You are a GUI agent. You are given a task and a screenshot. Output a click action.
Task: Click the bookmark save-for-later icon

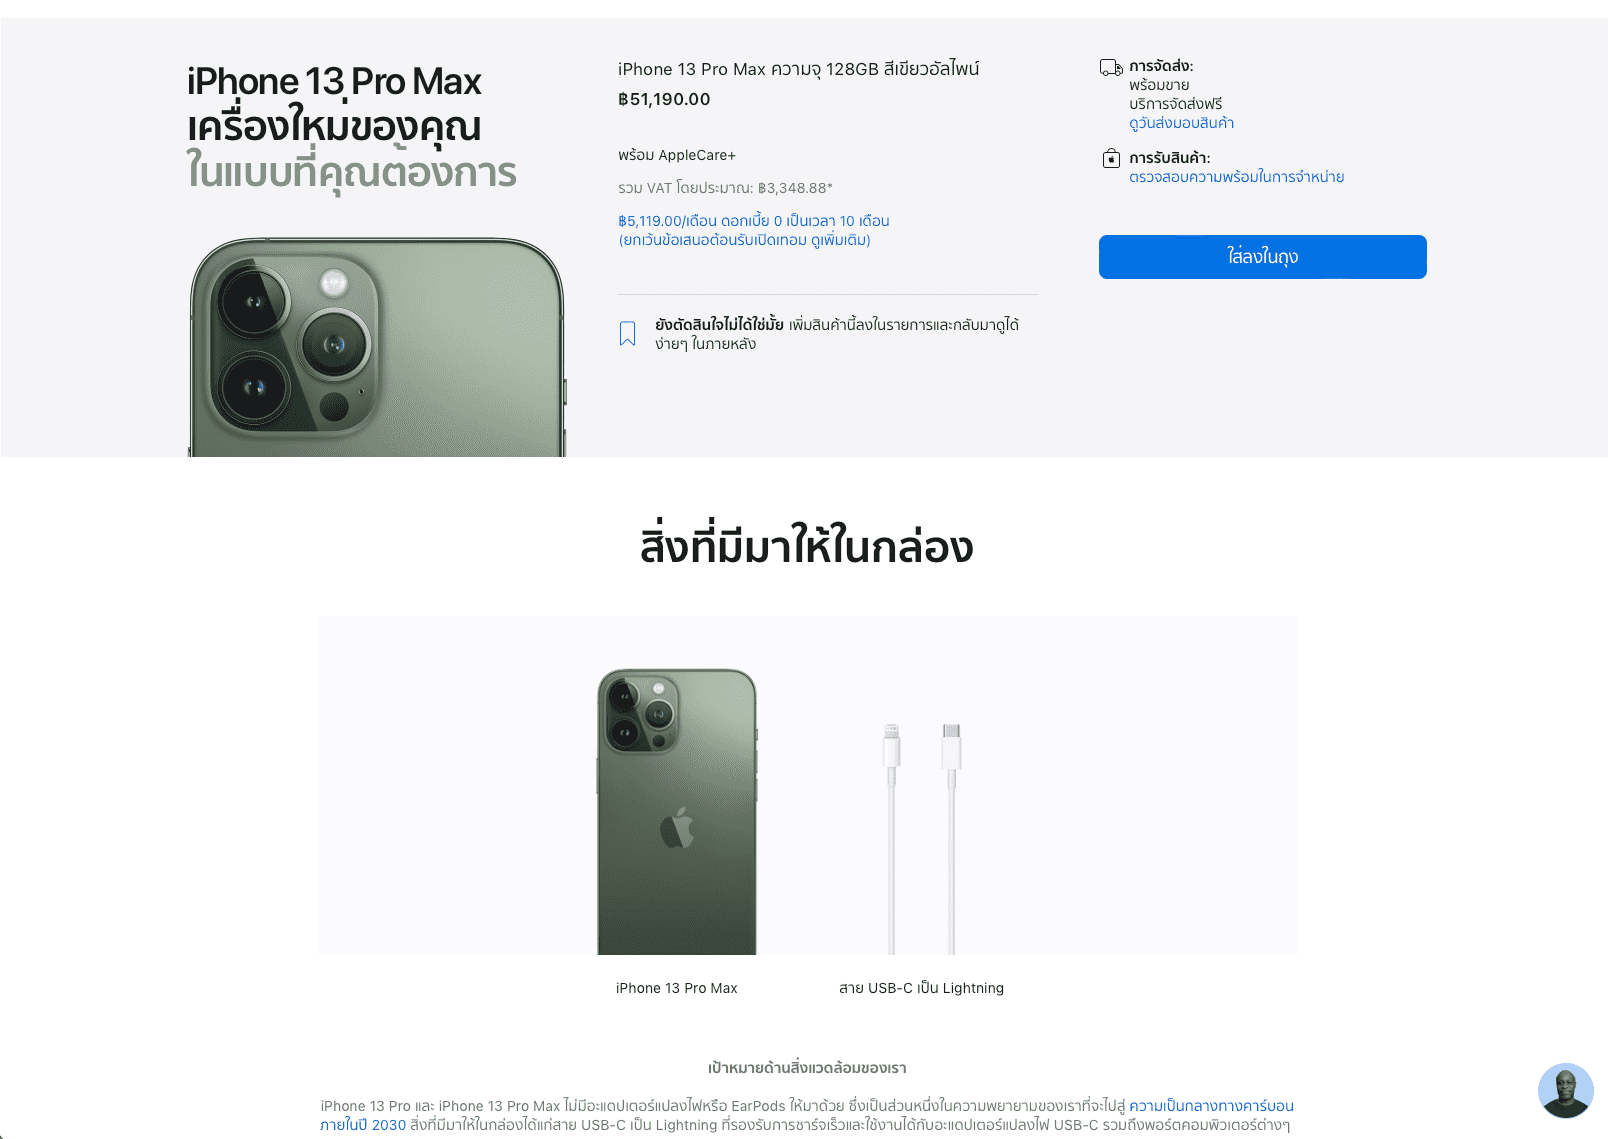627,334
